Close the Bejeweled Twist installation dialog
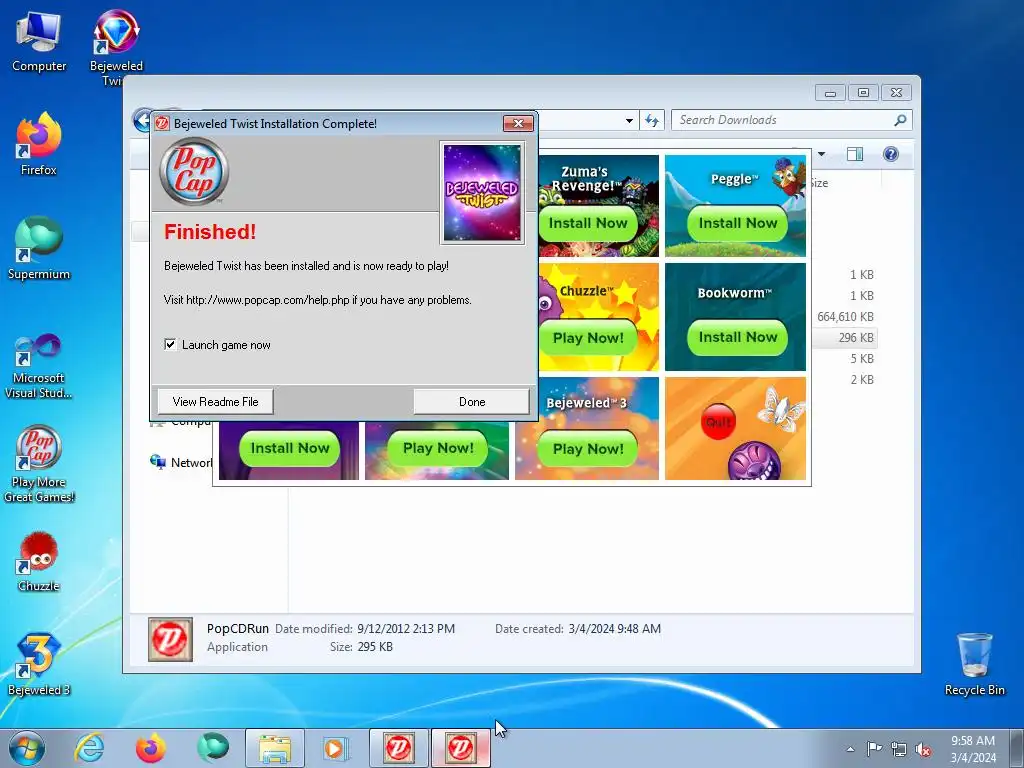The height and width of the screenshot is (768, 1024). click(518, 123)
